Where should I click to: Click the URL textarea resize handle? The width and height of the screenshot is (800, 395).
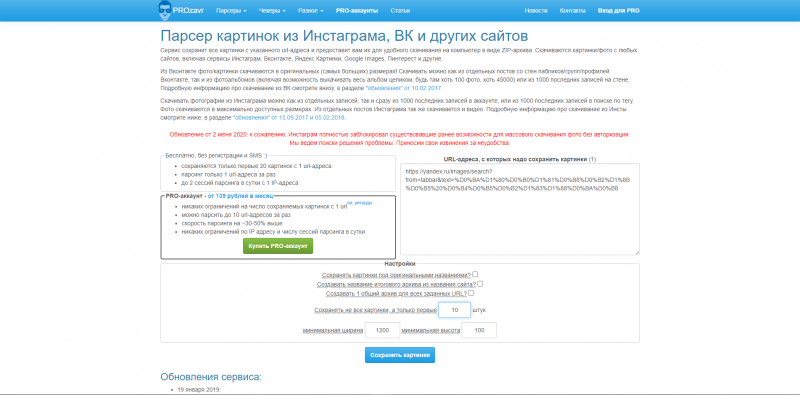(x=636, y=252)
